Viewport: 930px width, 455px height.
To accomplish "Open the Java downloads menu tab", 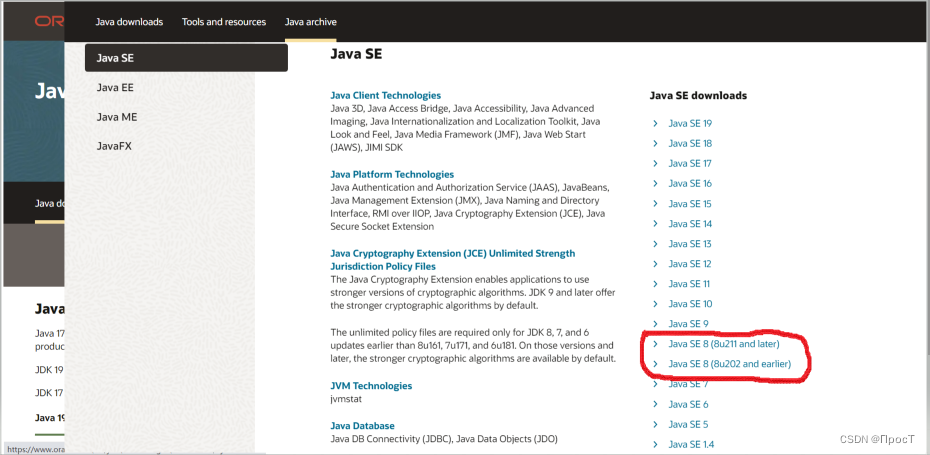I will tap(129, 22).
